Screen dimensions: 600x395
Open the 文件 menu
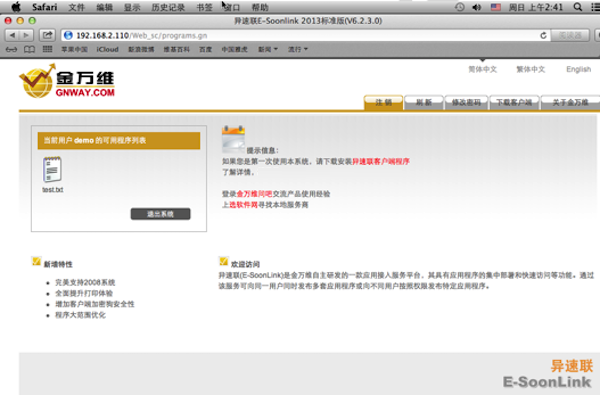[x=77, y=7]
